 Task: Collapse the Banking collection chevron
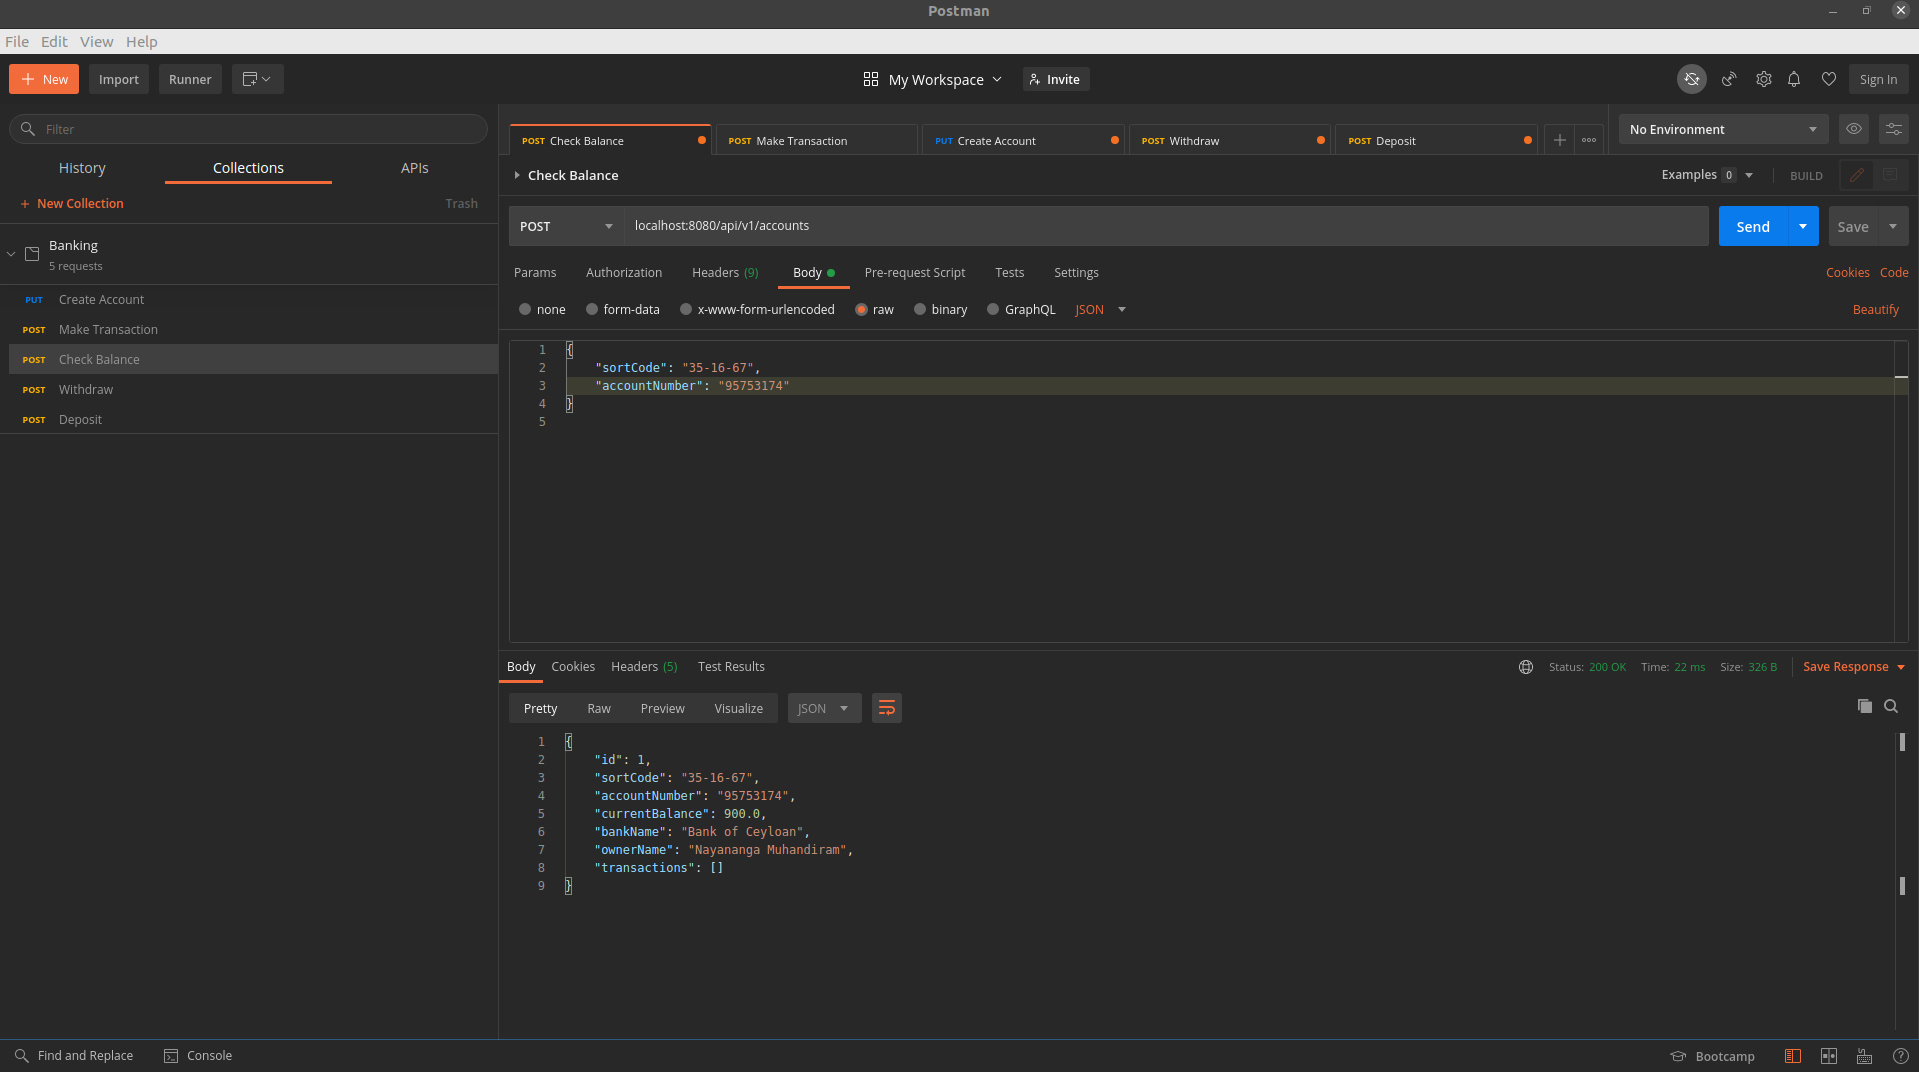pos(11,254)
